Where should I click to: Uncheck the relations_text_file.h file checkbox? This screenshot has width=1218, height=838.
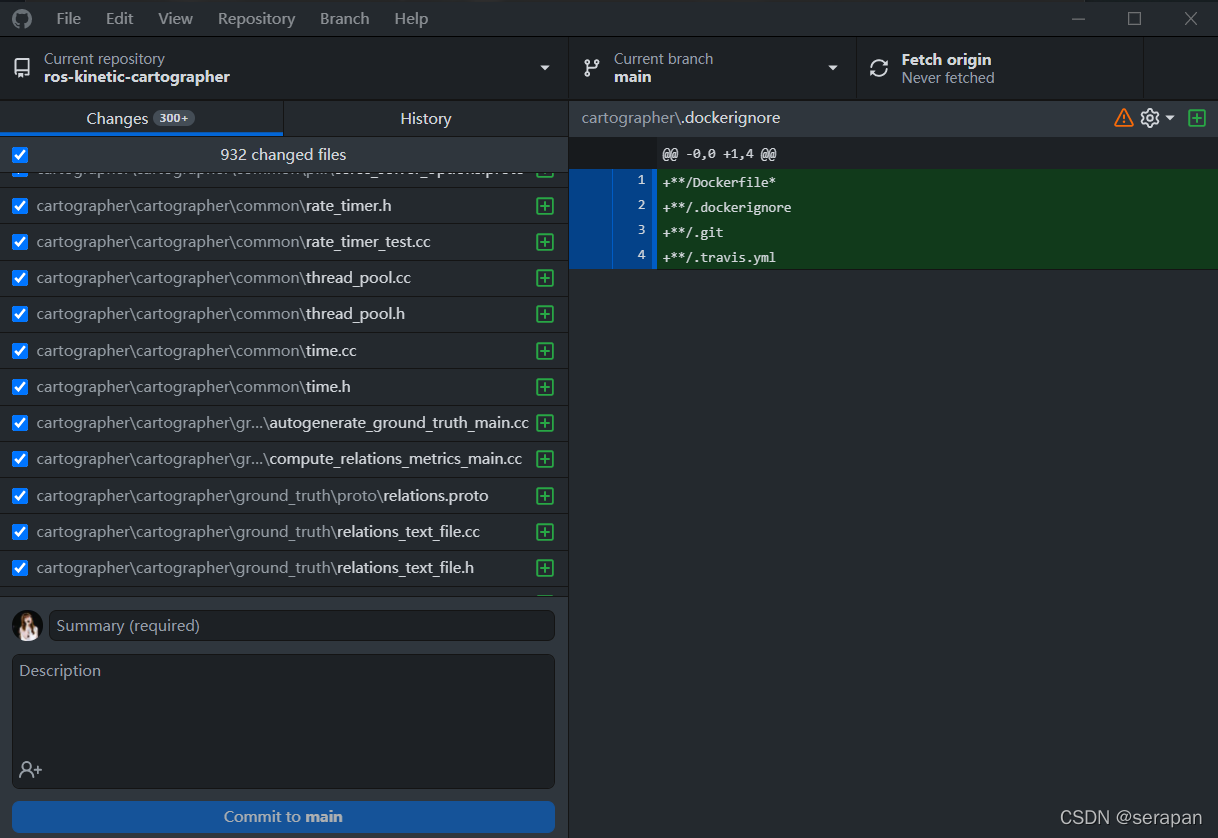[20, 568]
